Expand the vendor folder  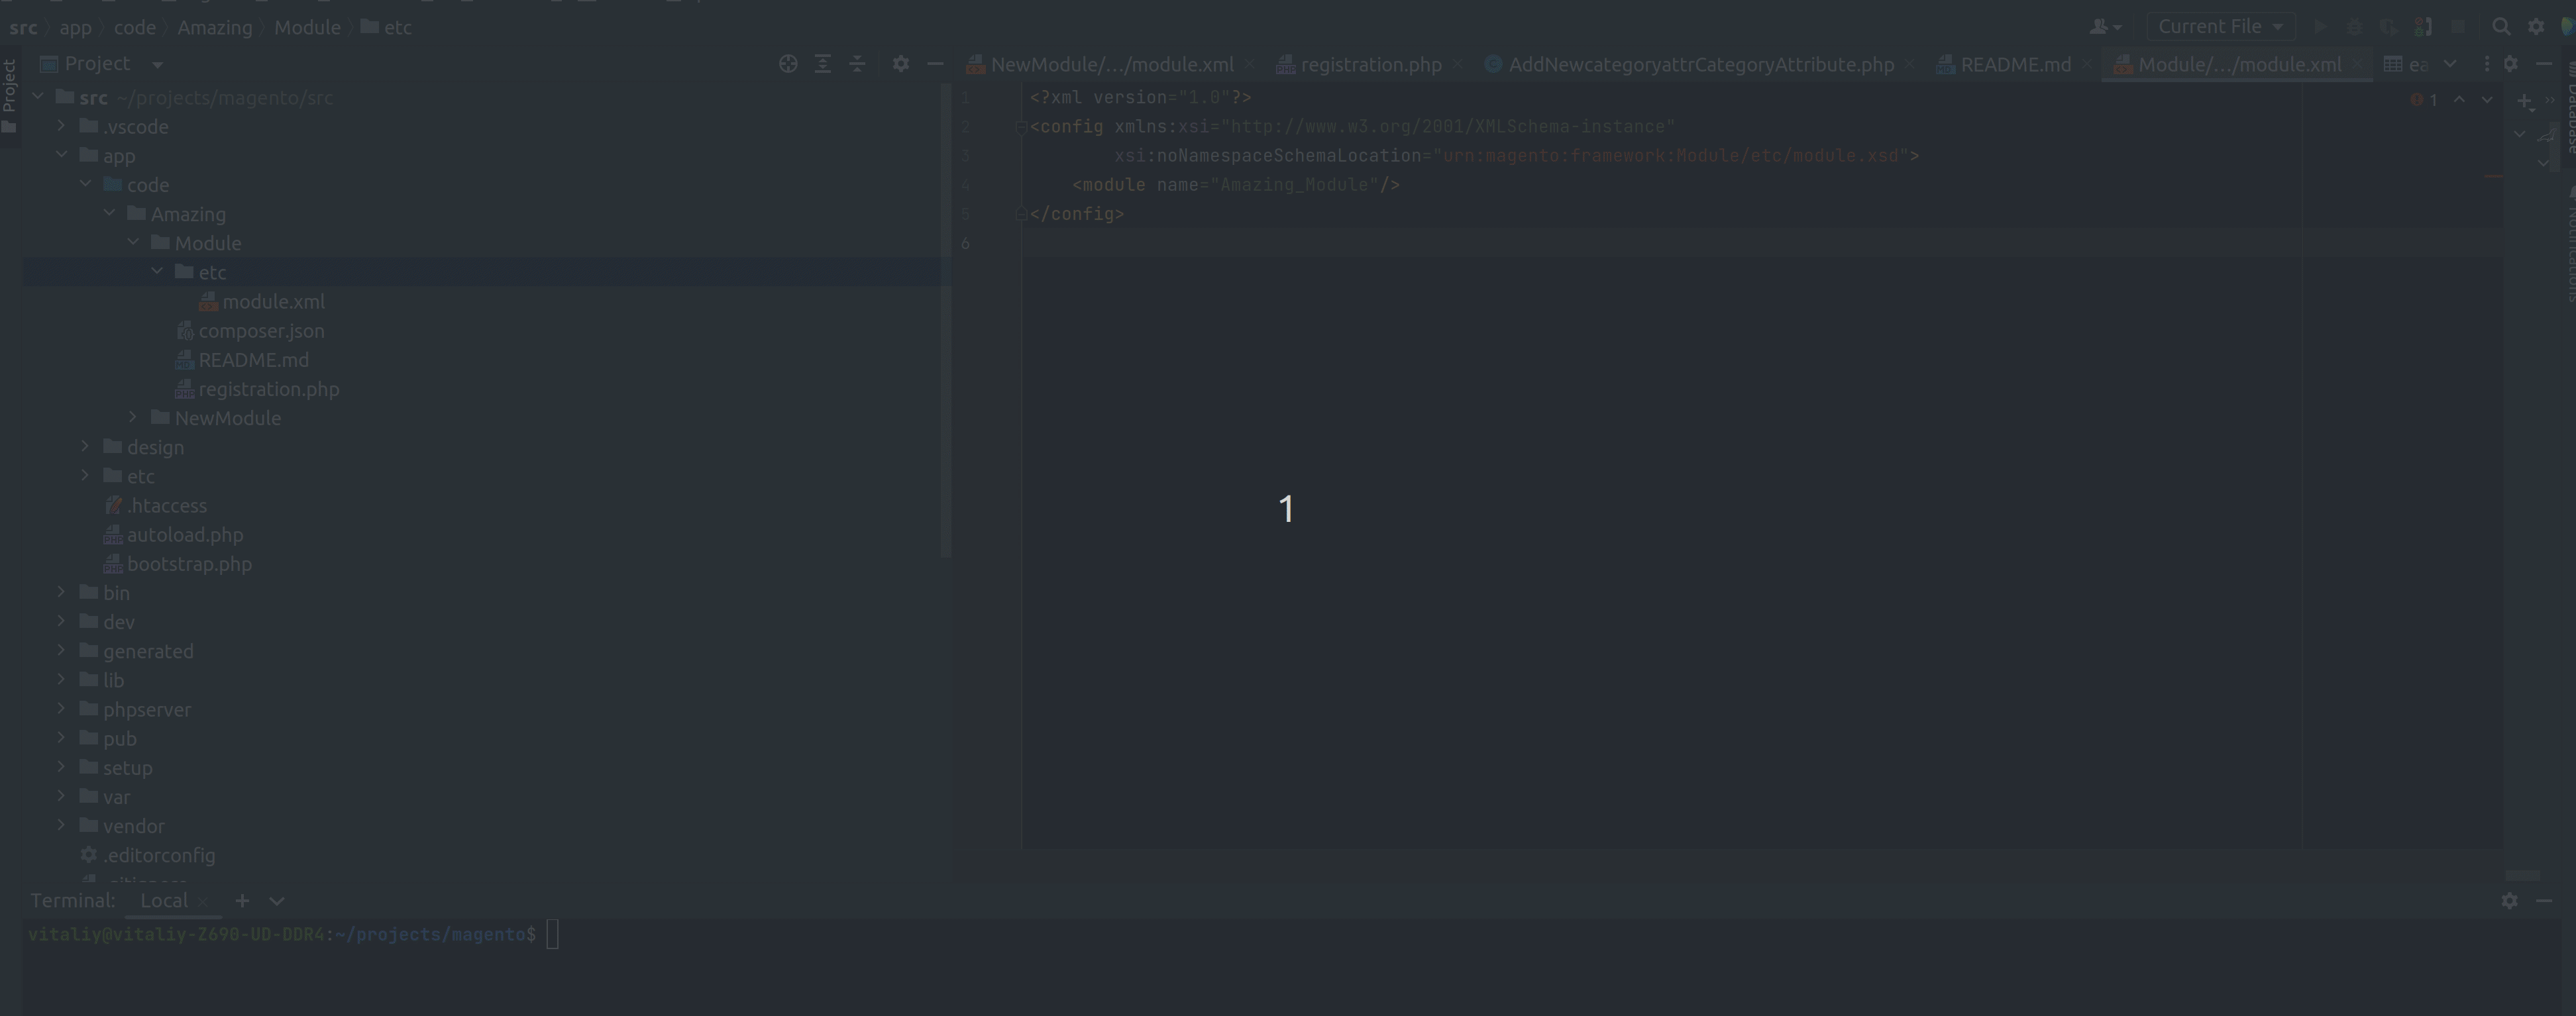pos(61,825)
